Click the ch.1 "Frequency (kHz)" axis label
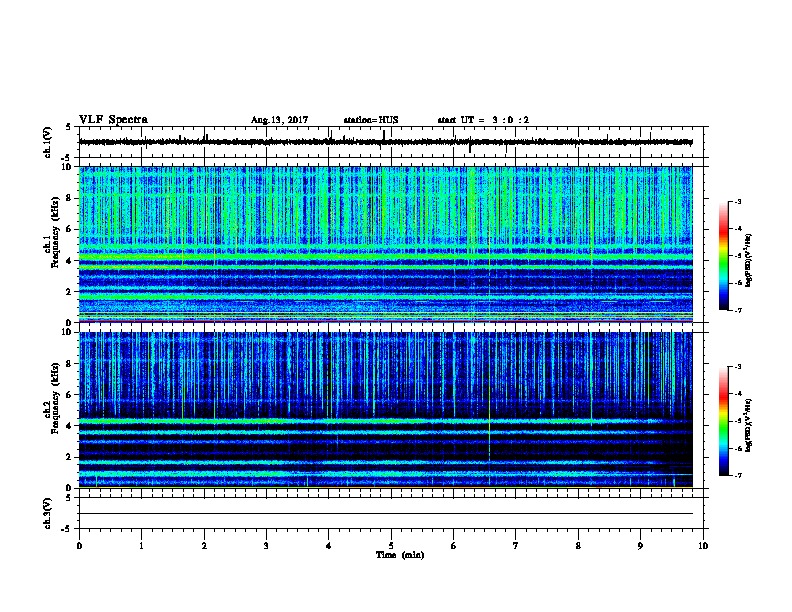This screenshot has width=792, height=612. (55, 232)
